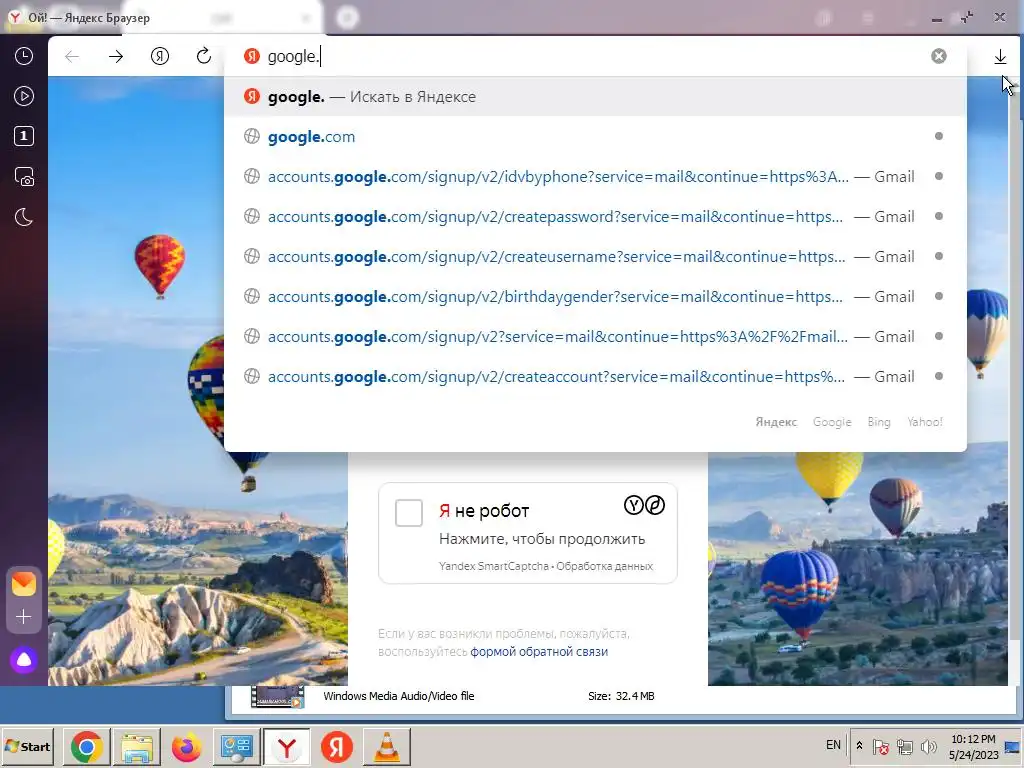Click the address bar containing google.
The image size is (1024, 768).
[594, 56]
